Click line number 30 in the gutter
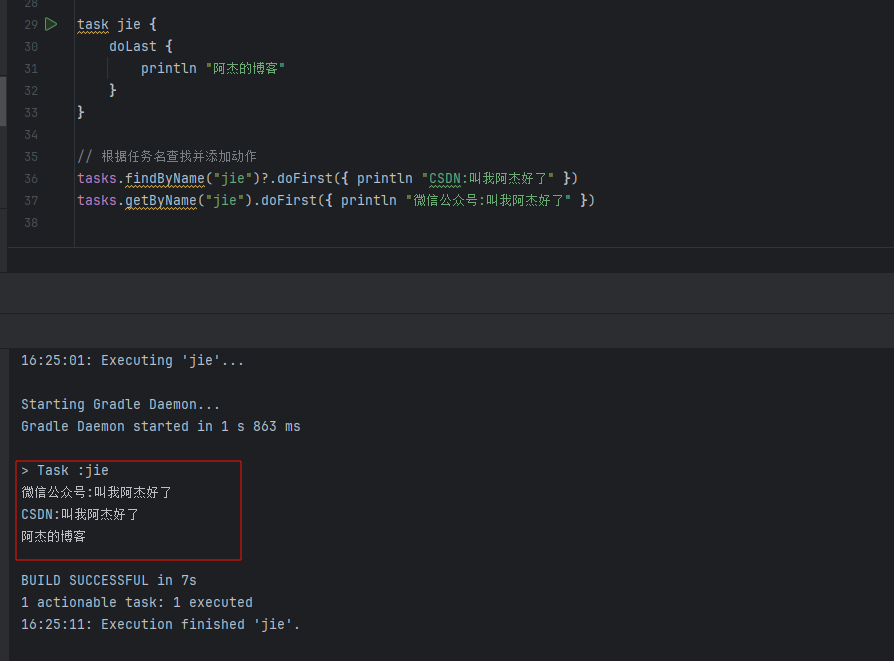The width and height of the screenshot is (894, 661). click(31, 47)
